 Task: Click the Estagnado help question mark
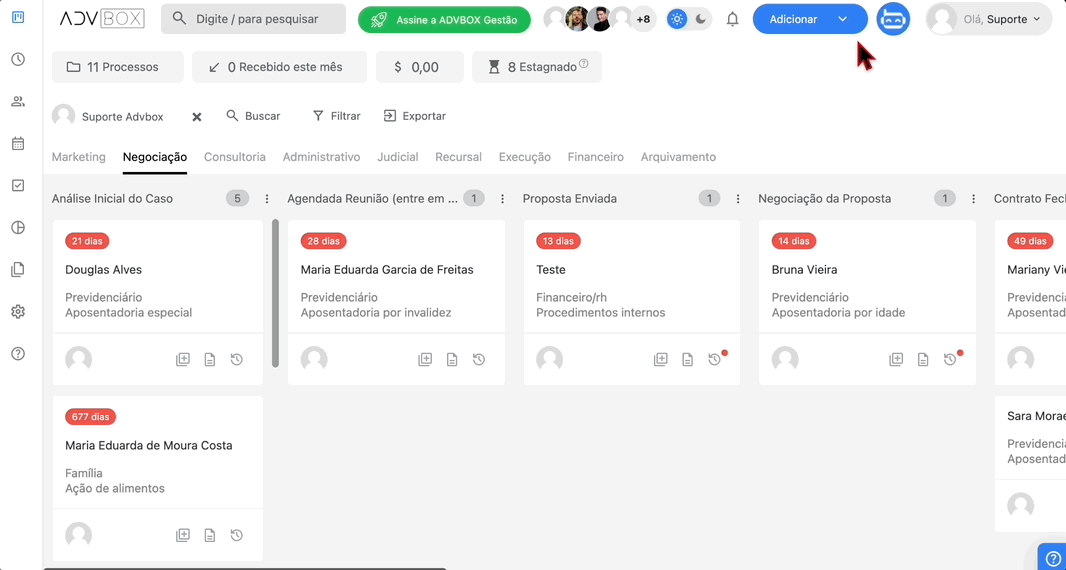tap(583, 64)
